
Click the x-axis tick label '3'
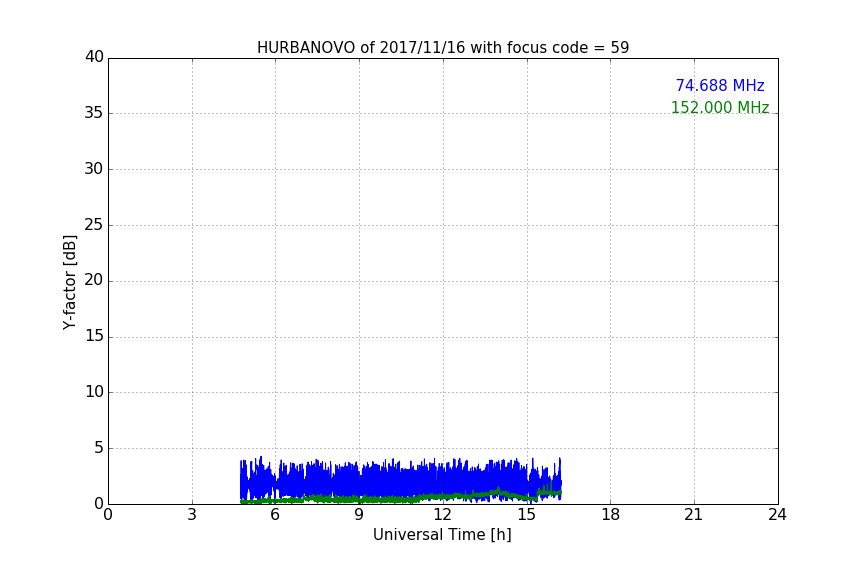click(192, 515)
